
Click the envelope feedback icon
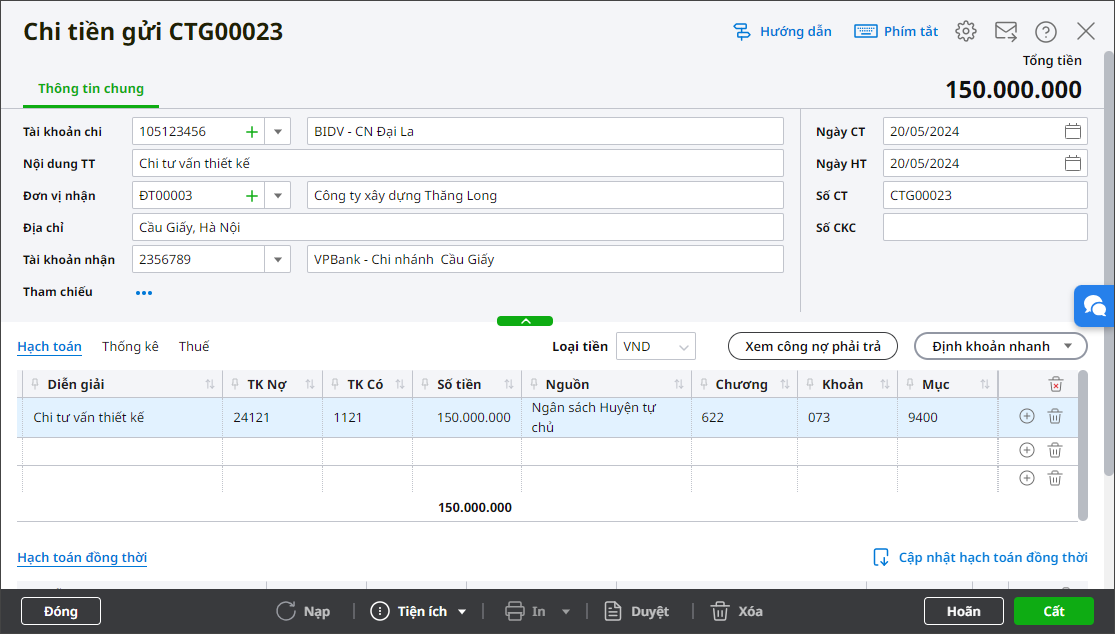1005,31
